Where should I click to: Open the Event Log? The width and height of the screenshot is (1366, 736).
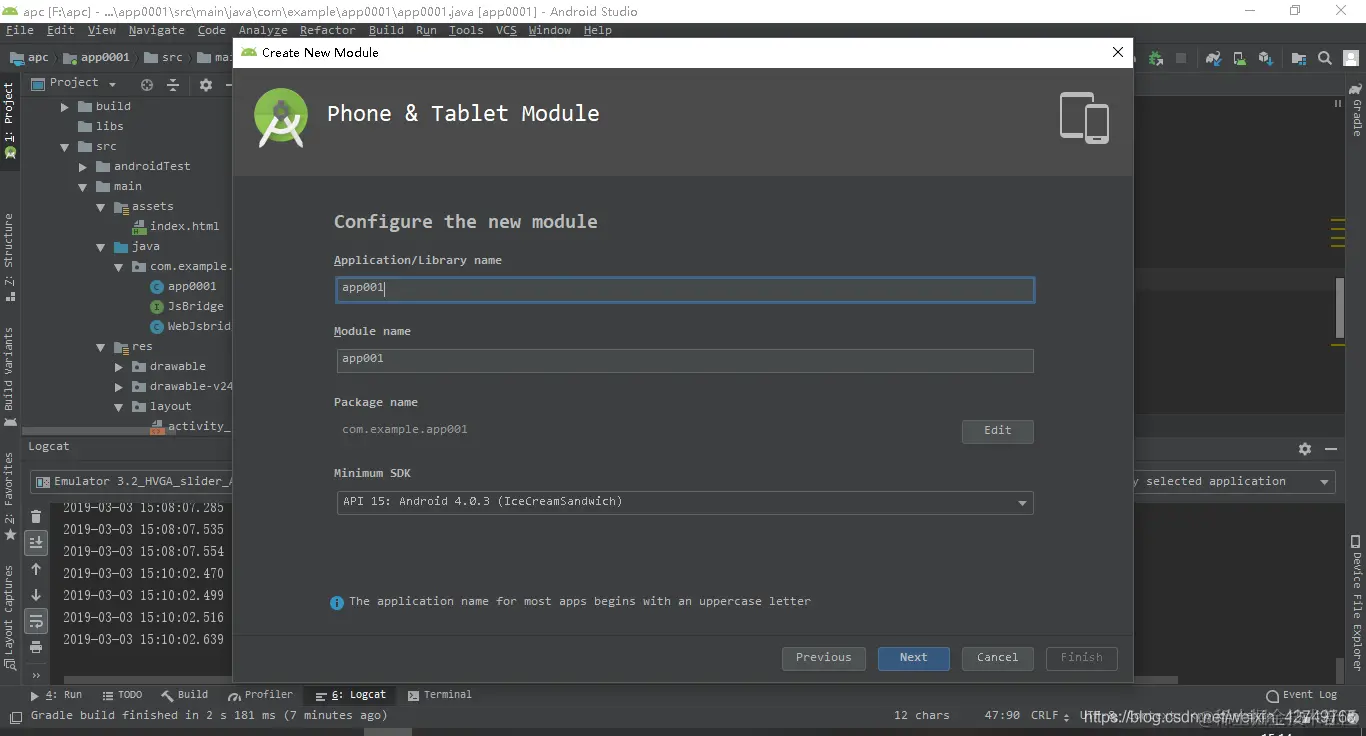point(1301,695)
